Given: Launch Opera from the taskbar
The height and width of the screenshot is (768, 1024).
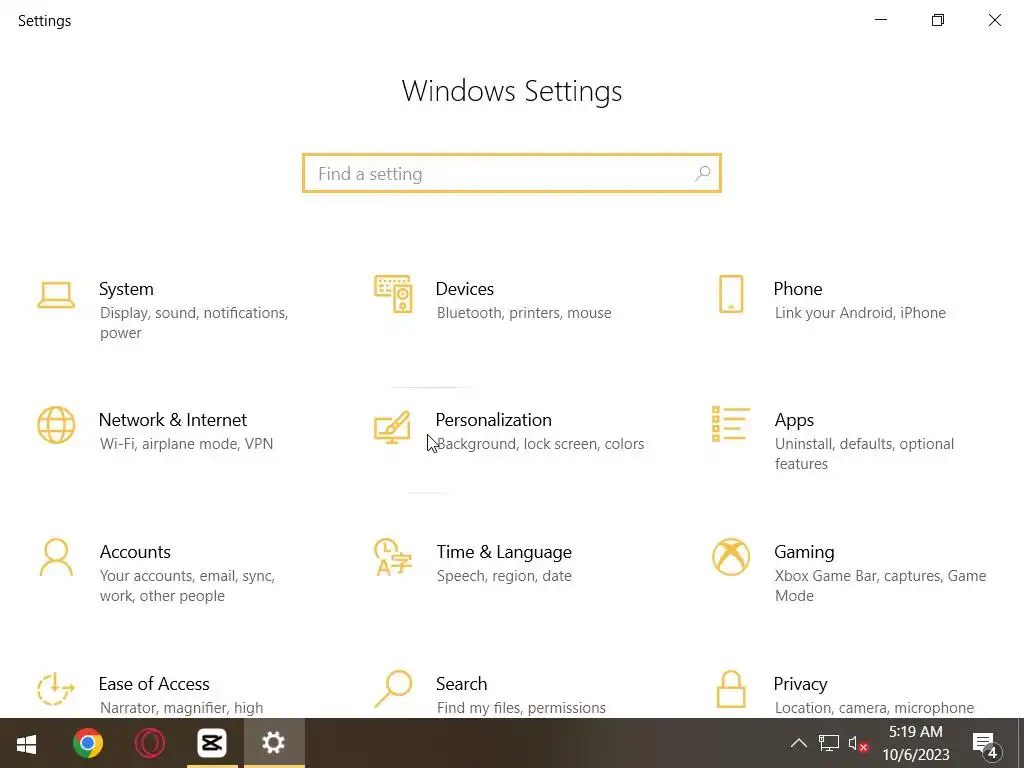Looking at the screenshot, I should point(150,743).
